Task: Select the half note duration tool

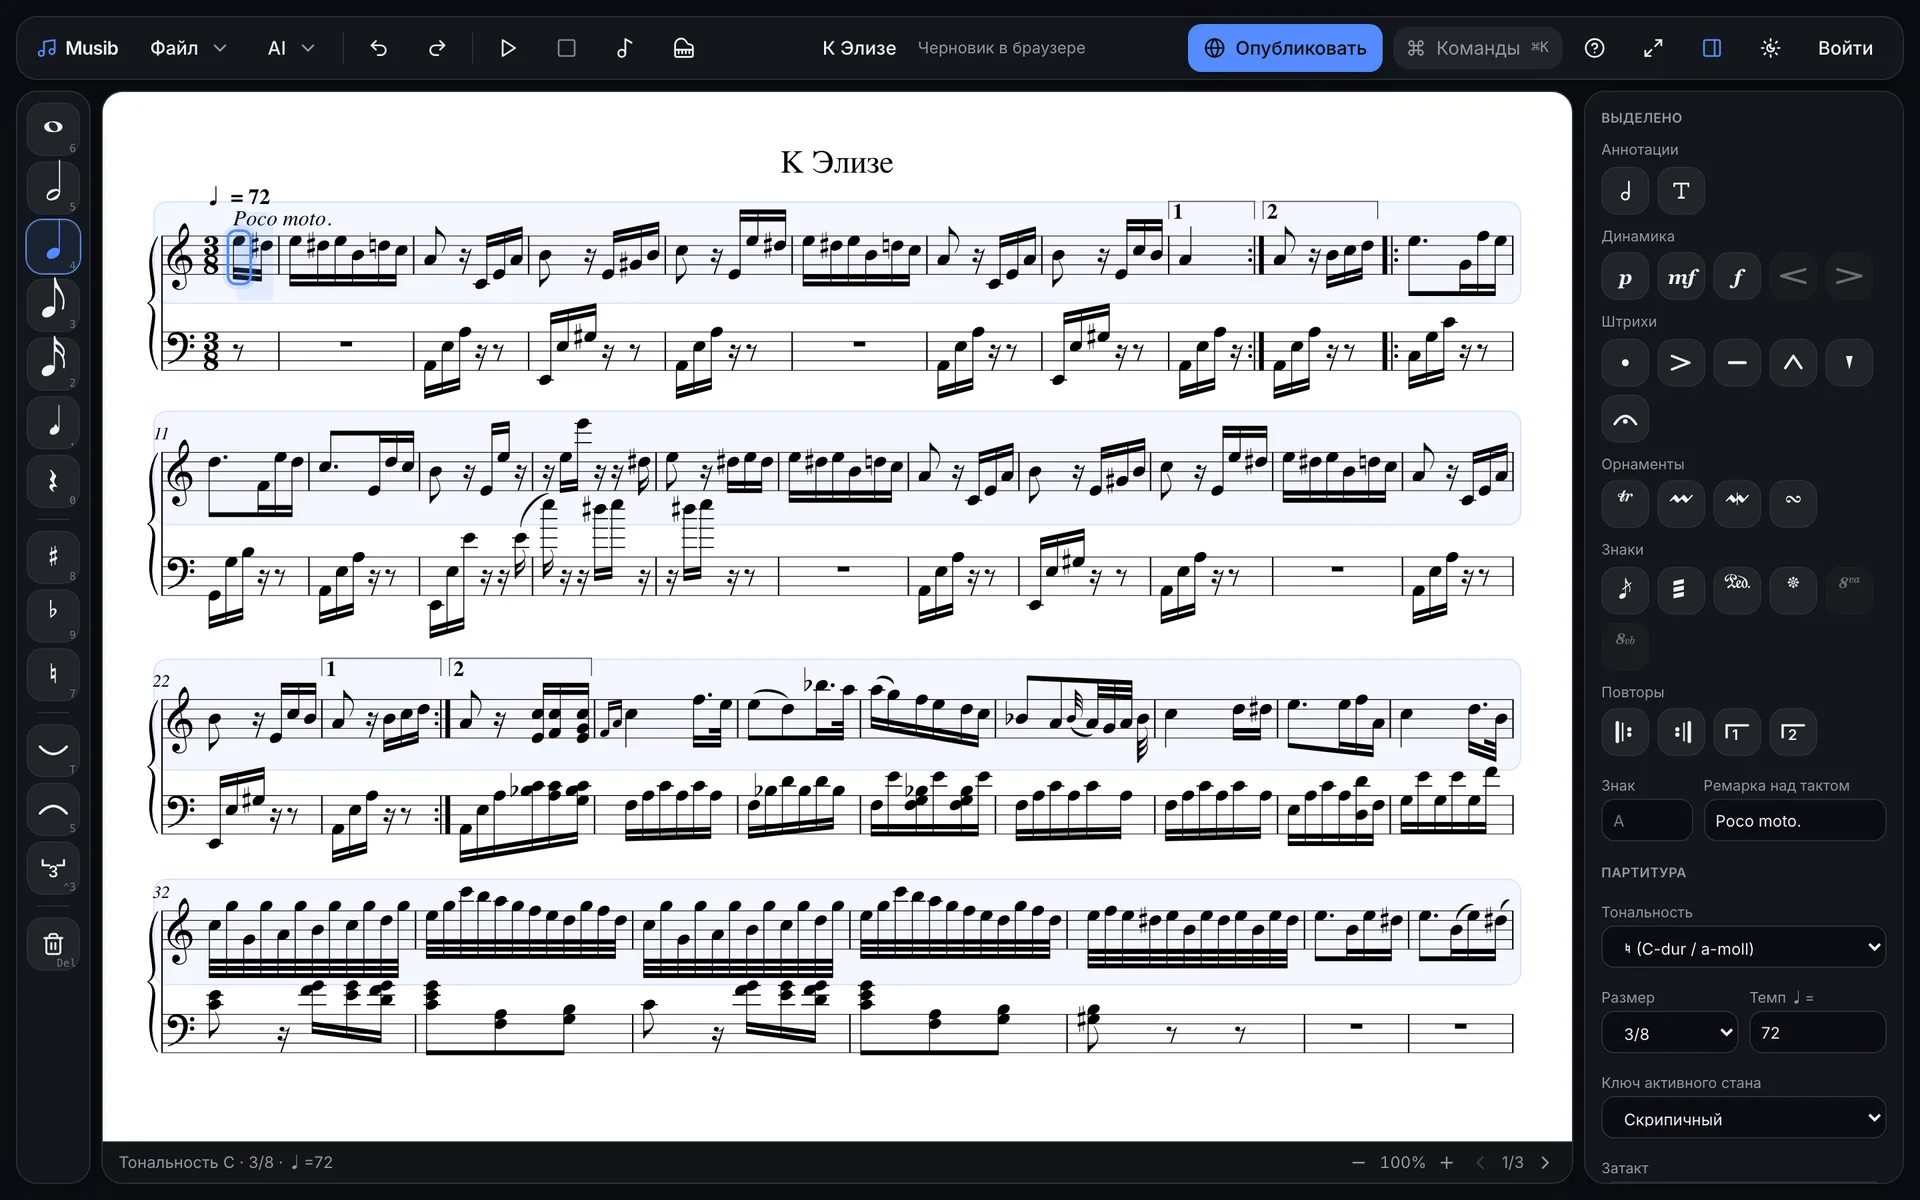Action: [x=53, y=186]
